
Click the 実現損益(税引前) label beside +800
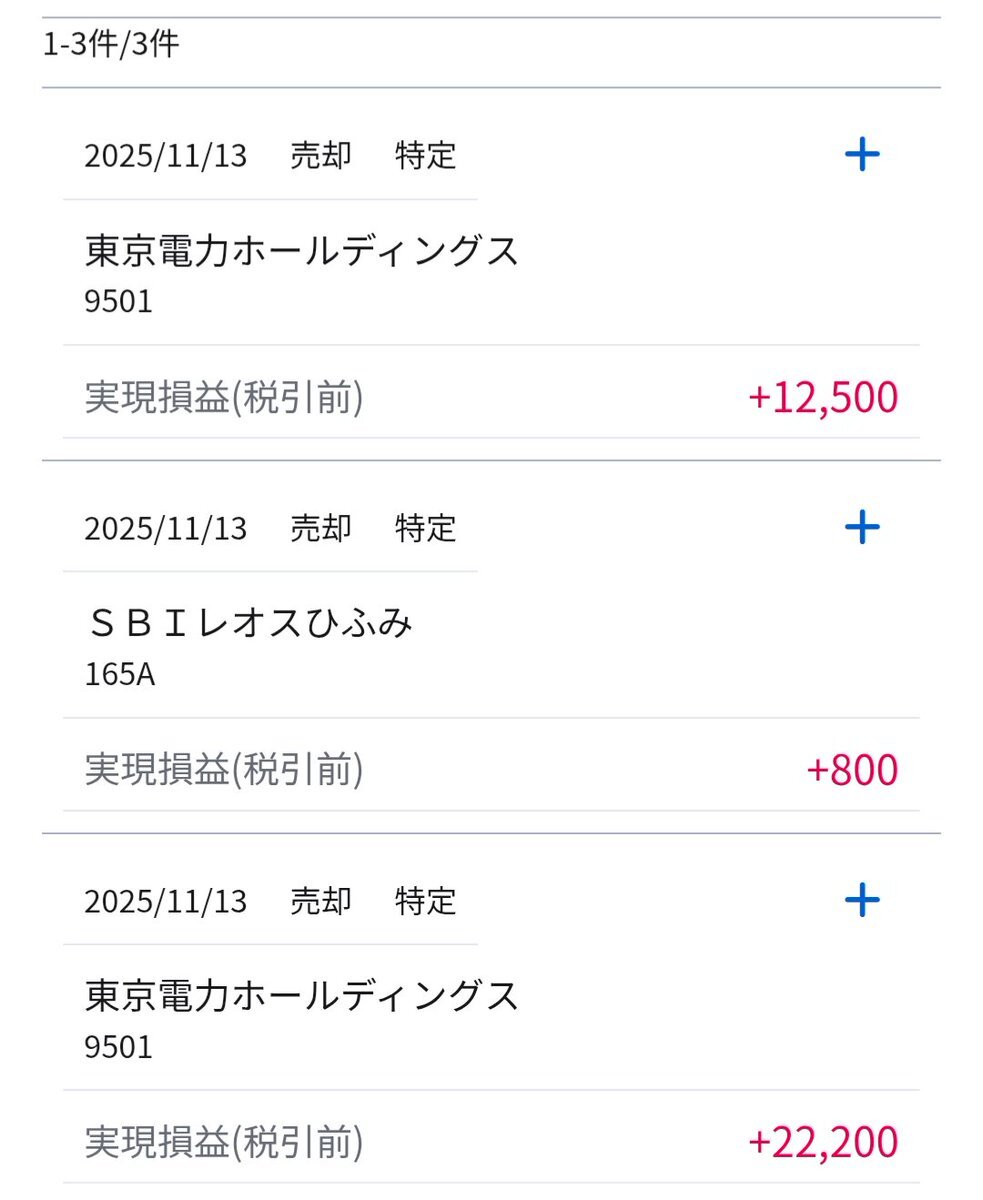tap(224, 770)
